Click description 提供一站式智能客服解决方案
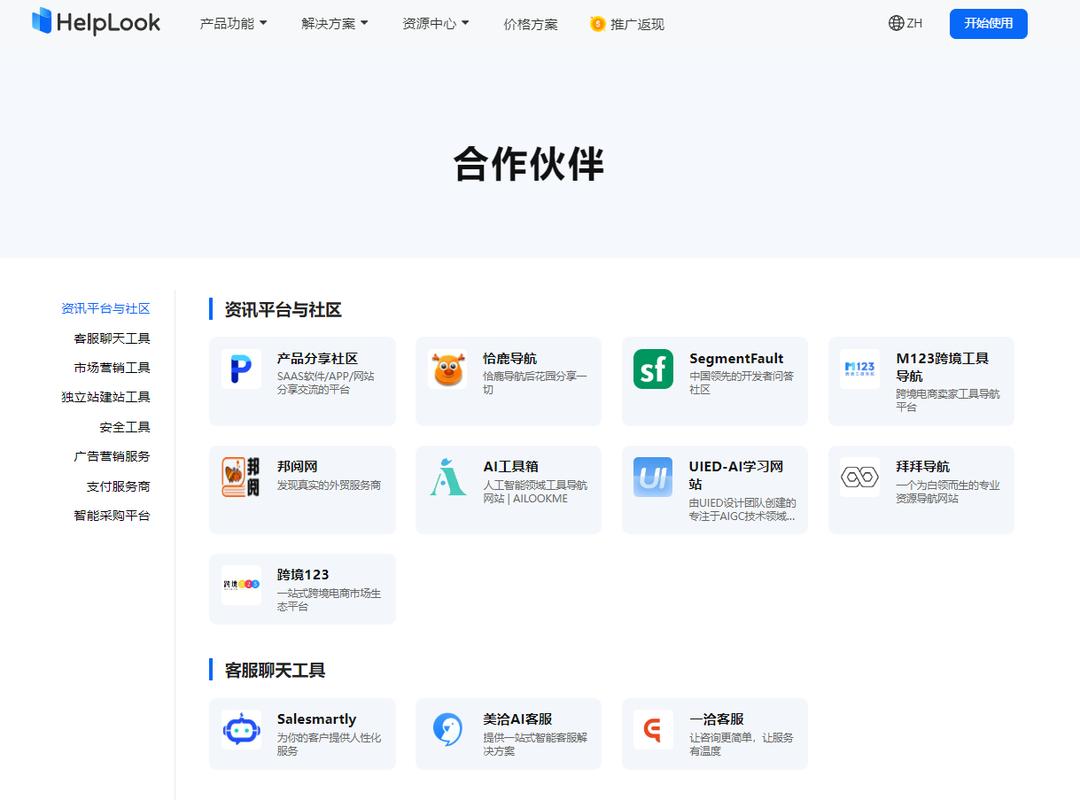Viewport: 1080px width, 800px height. point(535,744)
